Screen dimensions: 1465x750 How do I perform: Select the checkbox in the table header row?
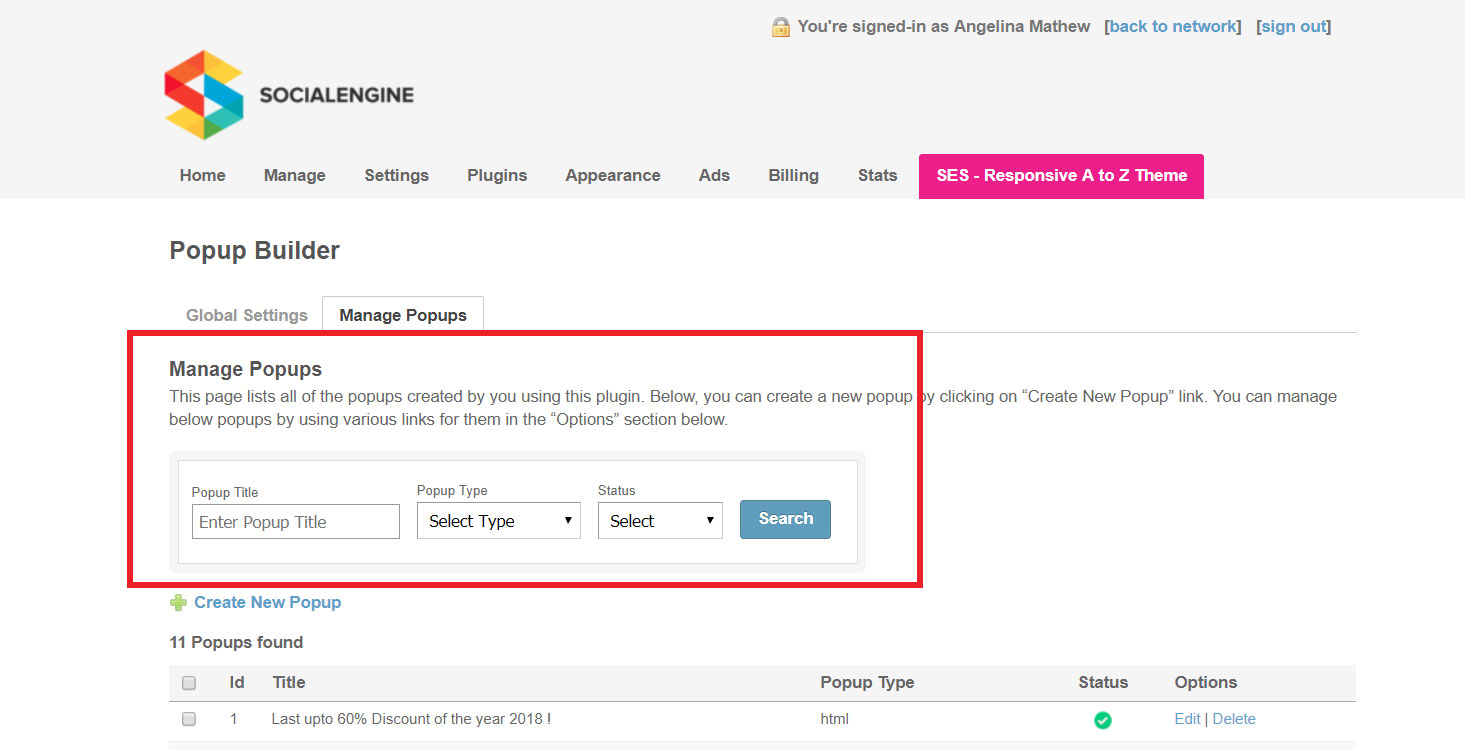[188, 682]
